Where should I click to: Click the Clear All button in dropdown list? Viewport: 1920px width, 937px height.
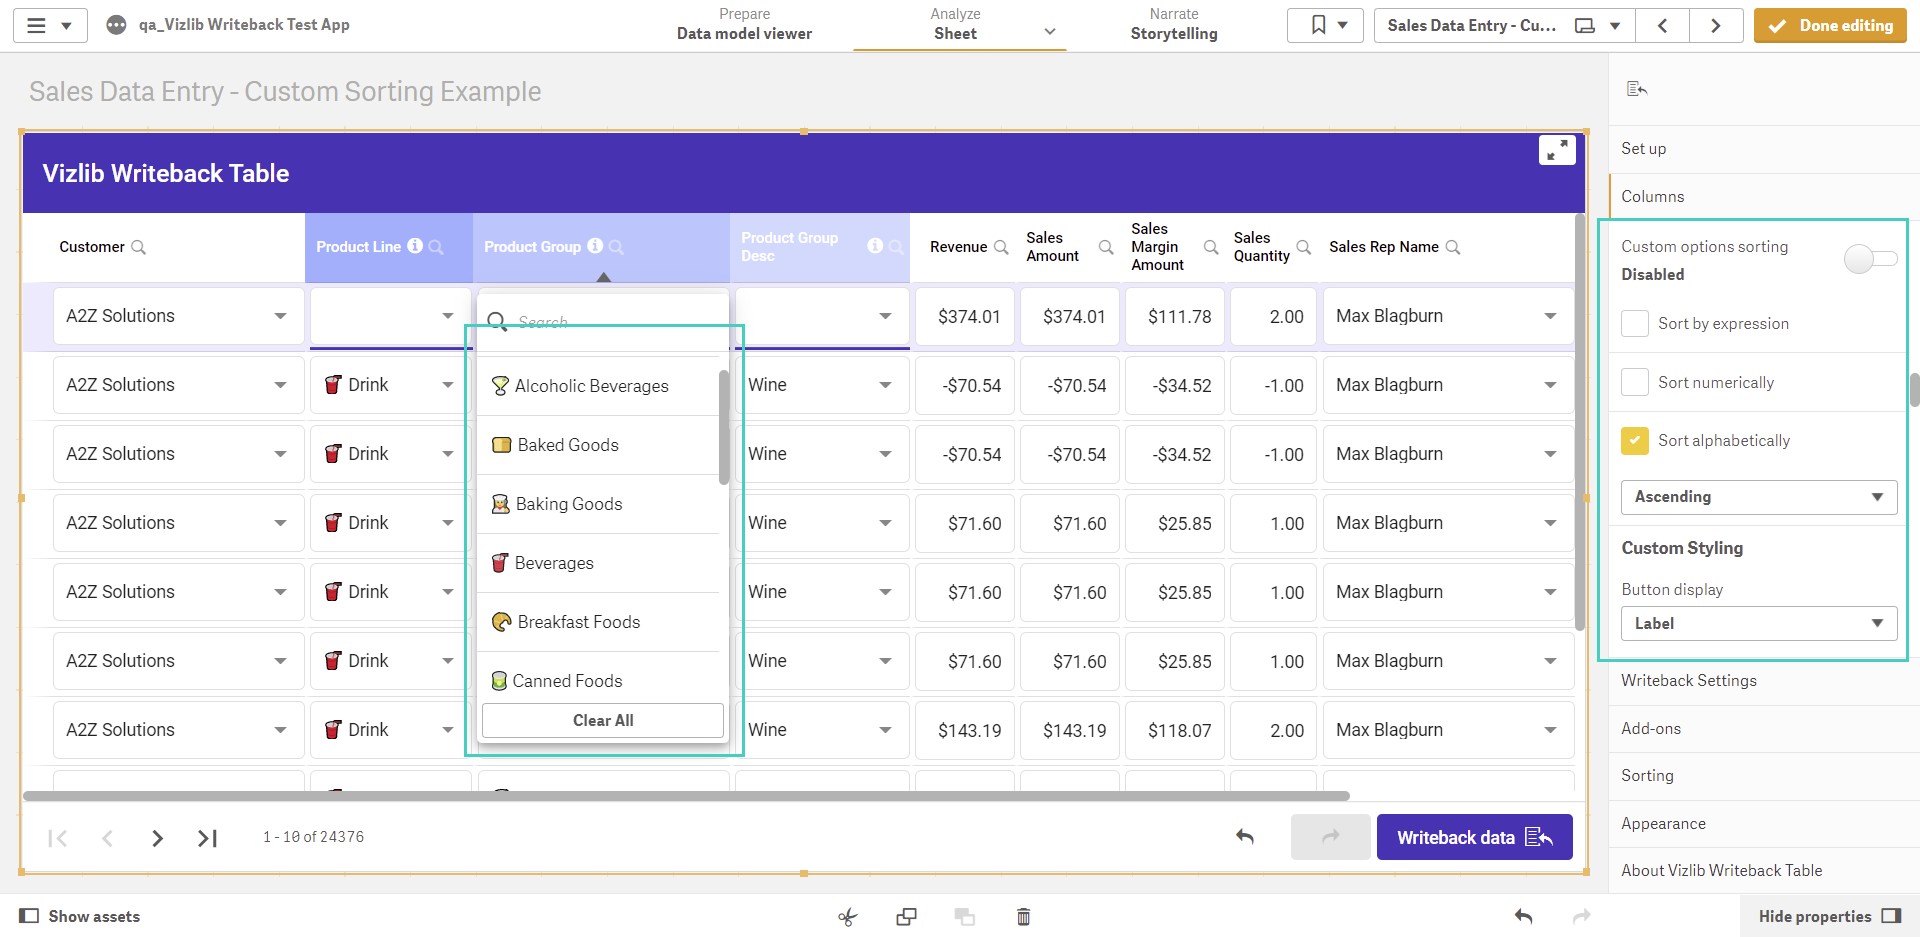[603, 720]
